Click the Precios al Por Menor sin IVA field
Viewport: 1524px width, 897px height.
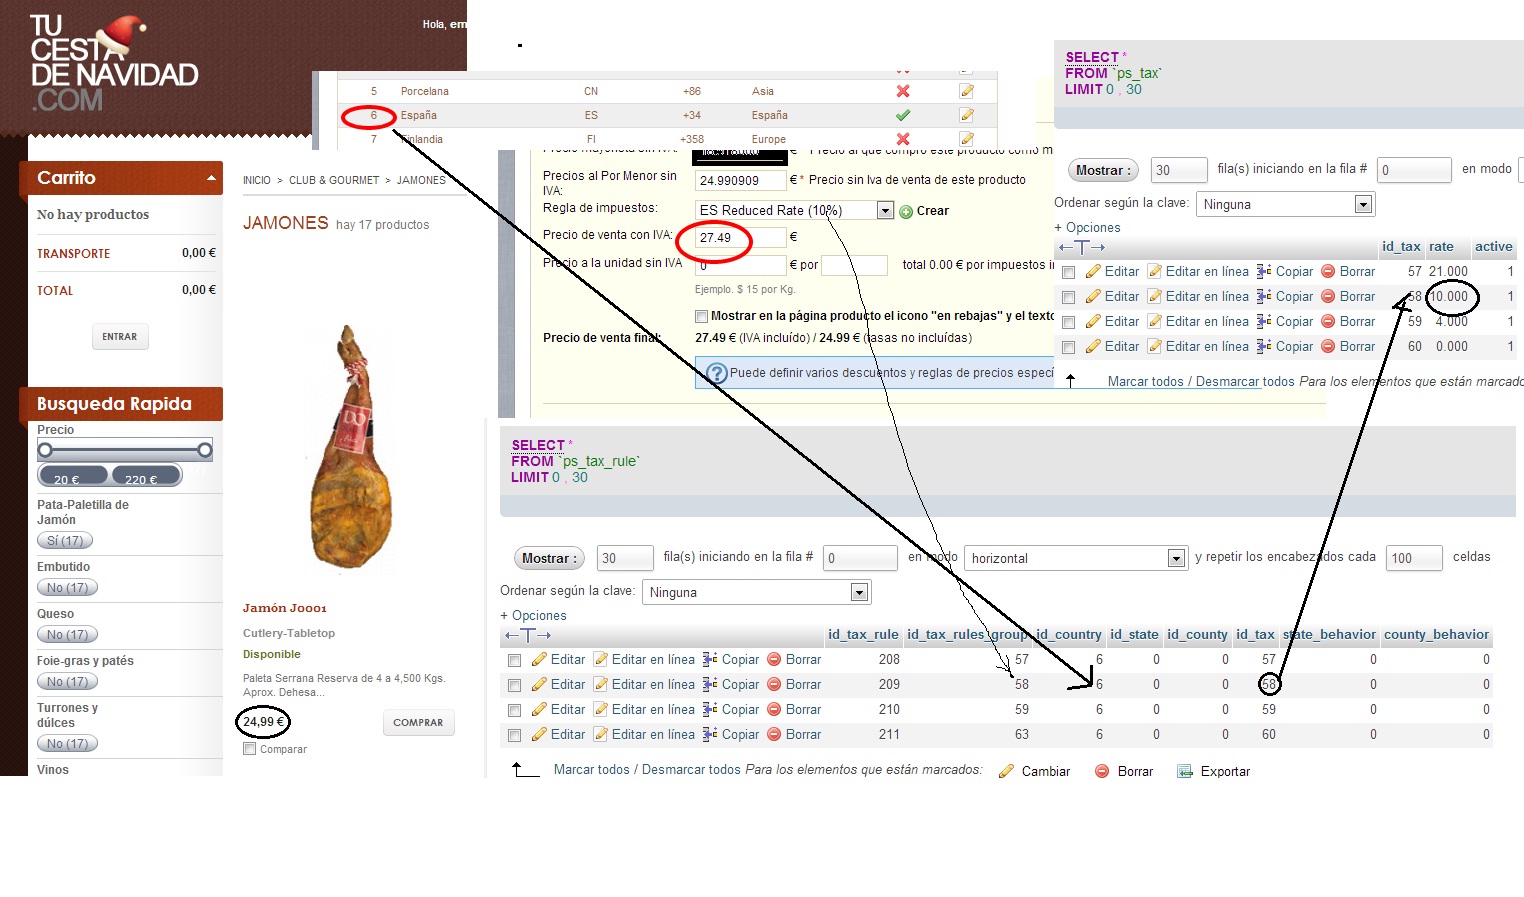click(741, 181)
